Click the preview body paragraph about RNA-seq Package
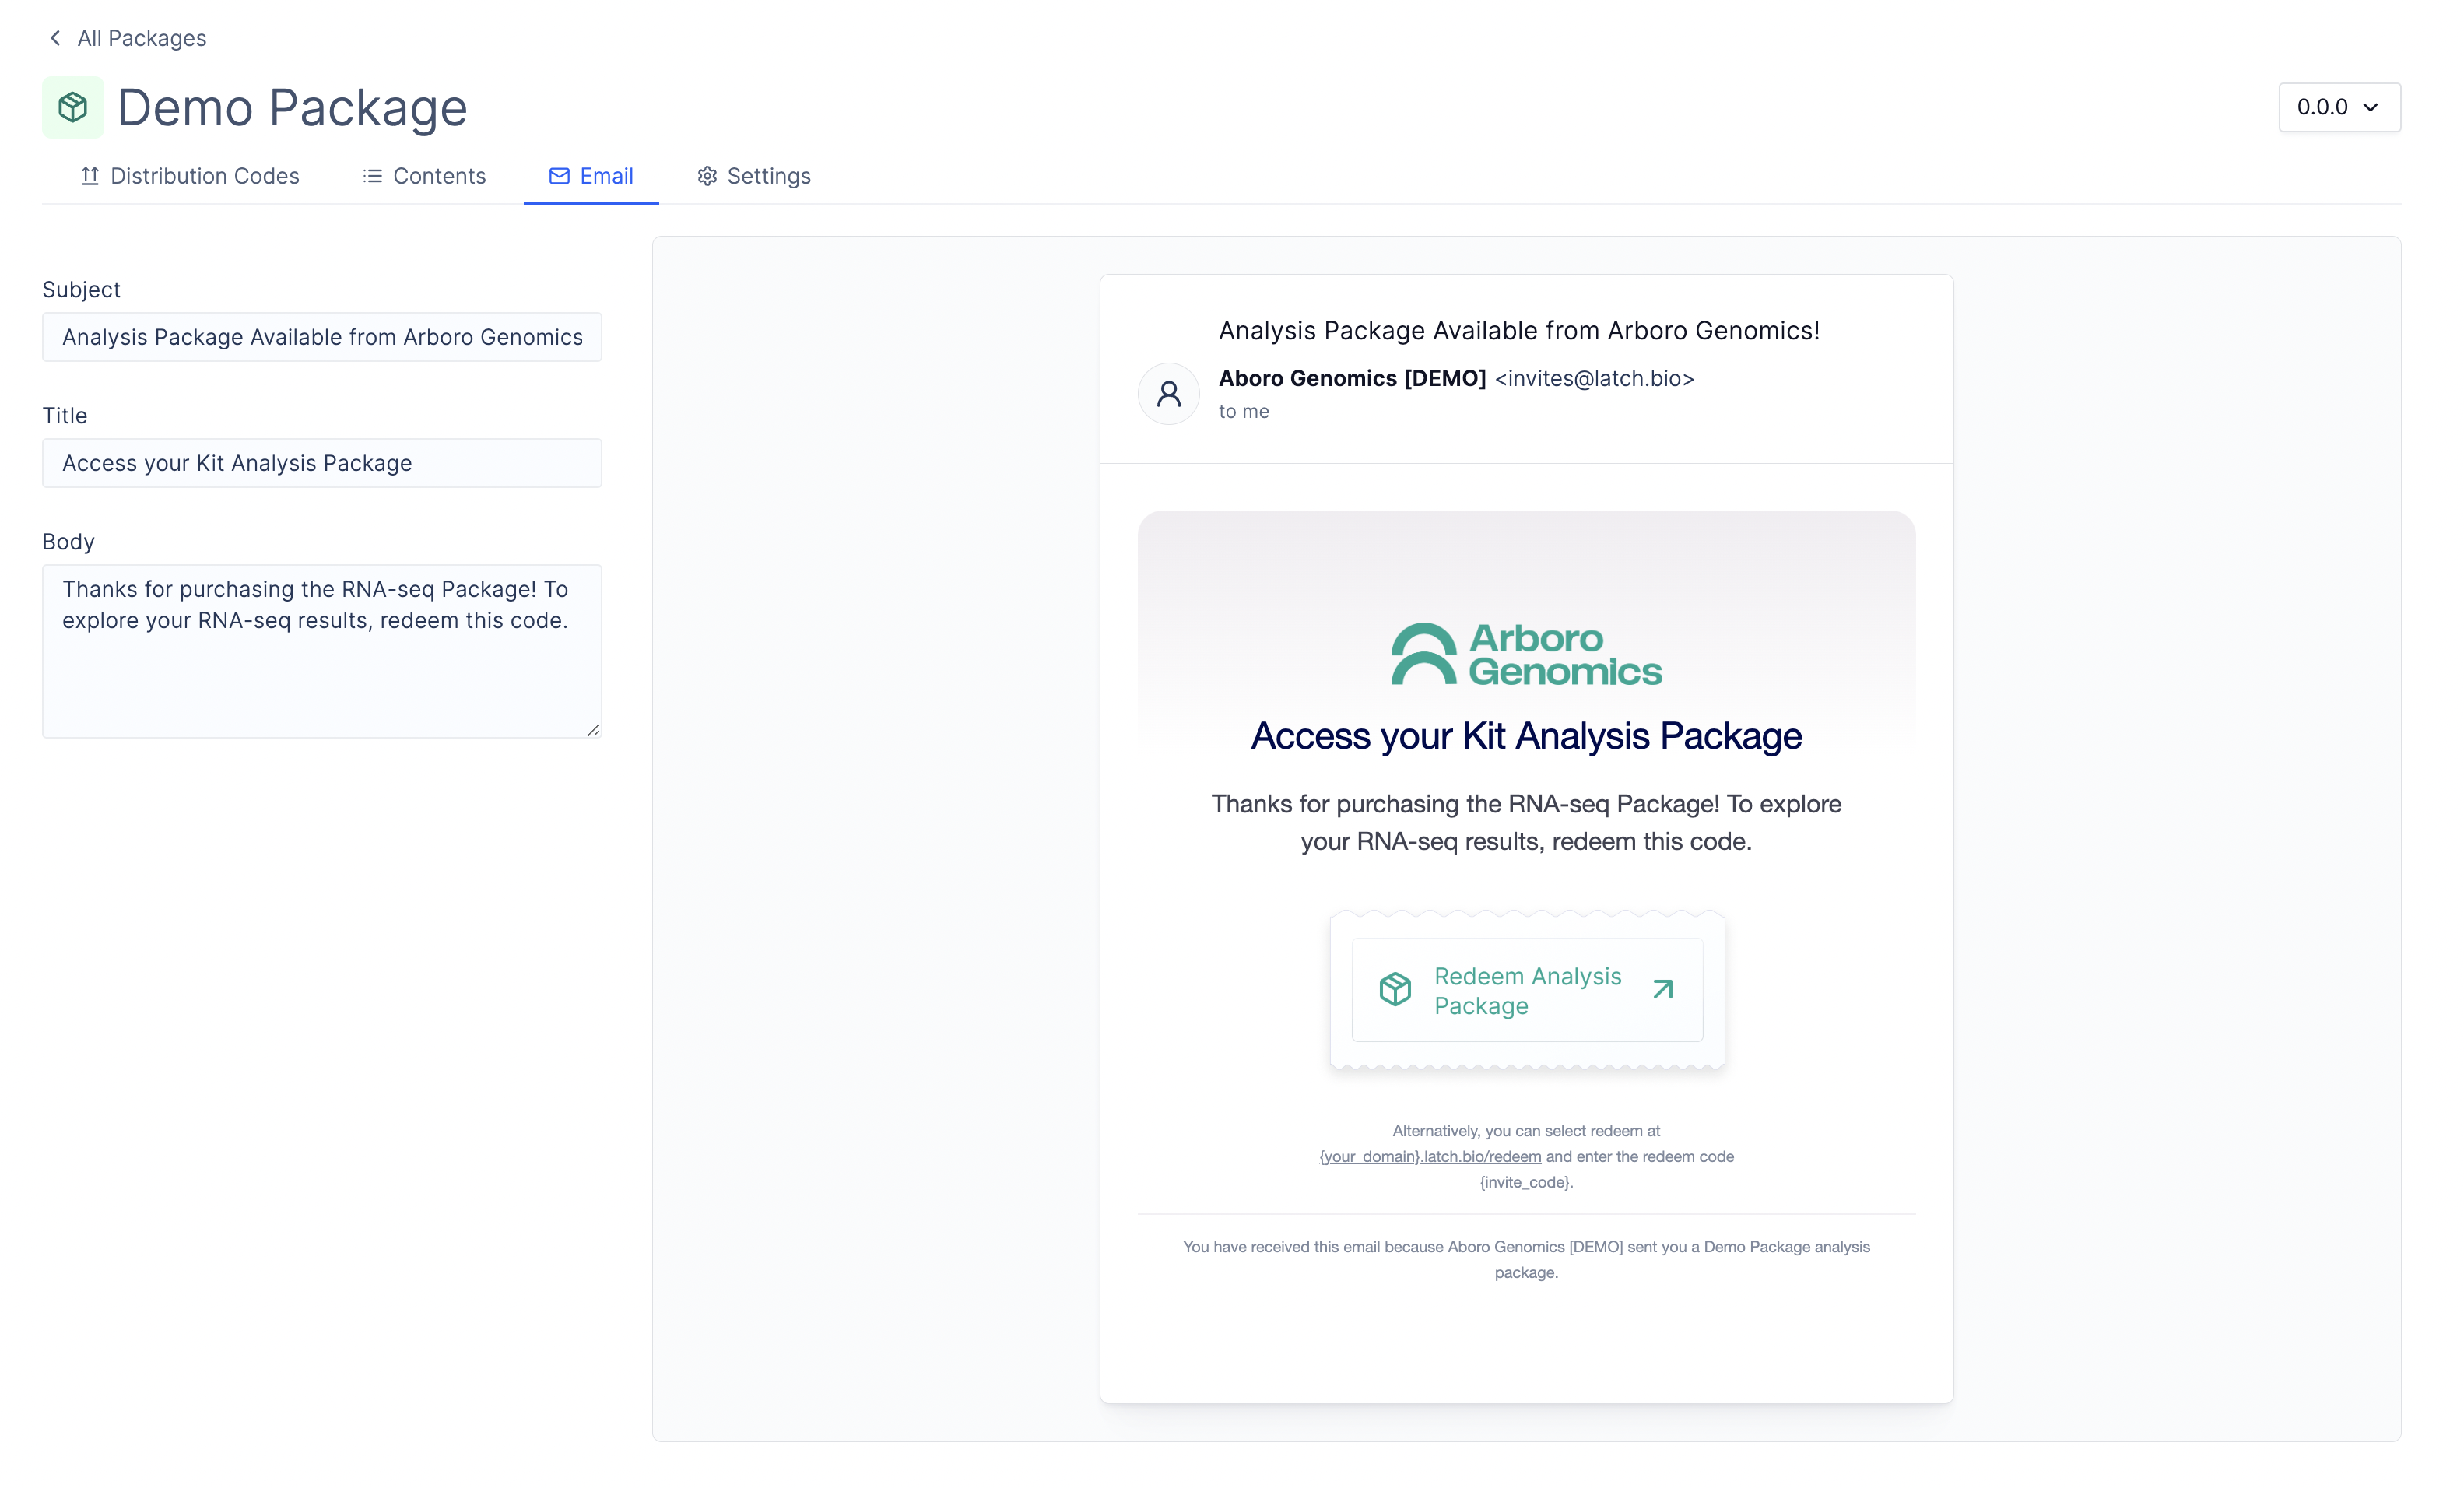This screenshot has width=2464, height=1488. [1526, 823]
